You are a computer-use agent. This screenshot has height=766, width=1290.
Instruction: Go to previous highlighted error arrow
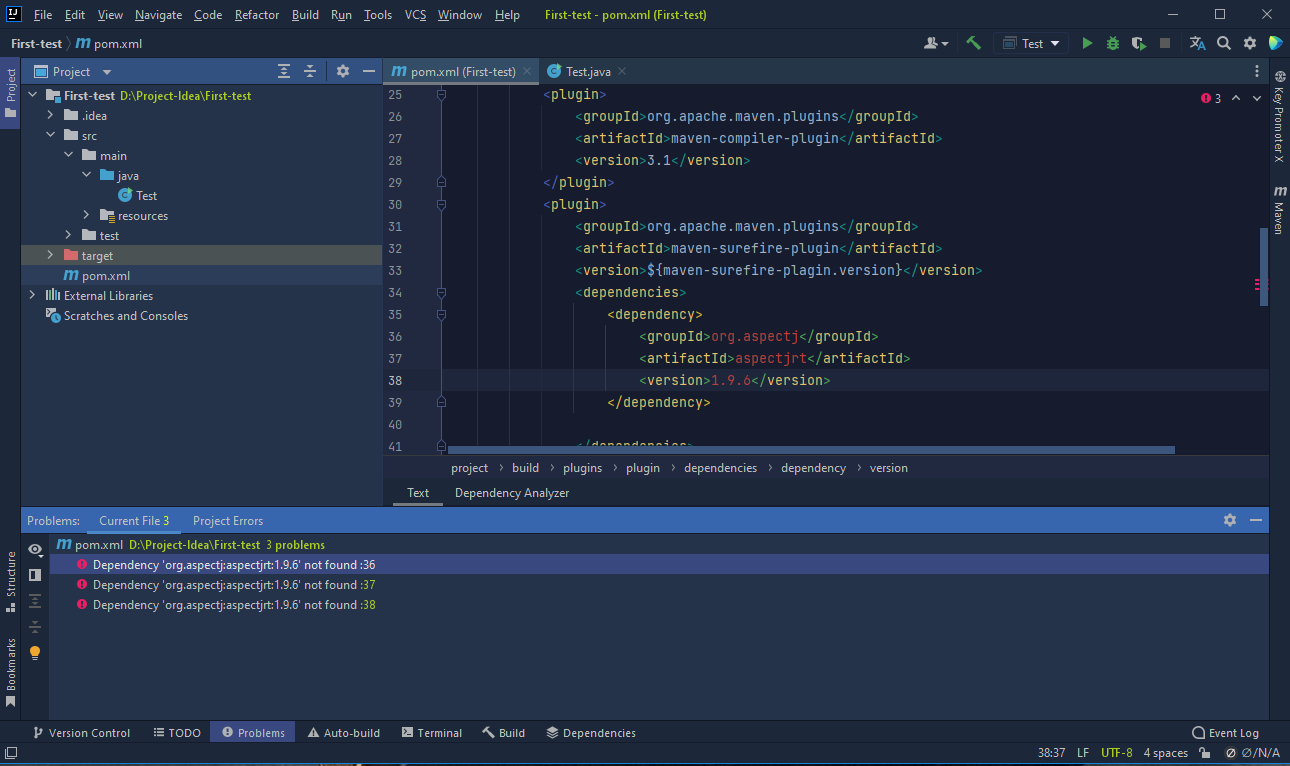tap(1236, 98)
